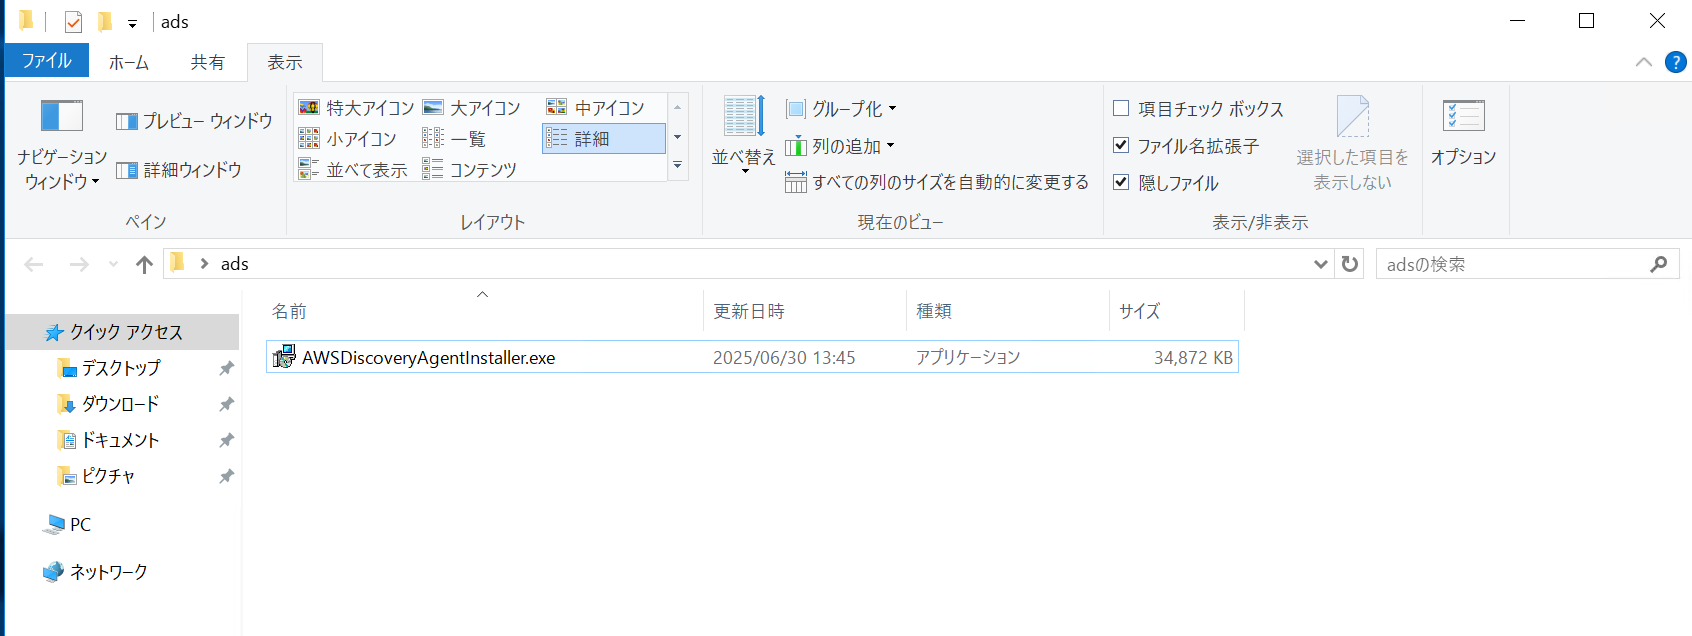Expand the breadcrumb chevron before ads
Viewport: 1692px width, 636px height.
point(204,264)
